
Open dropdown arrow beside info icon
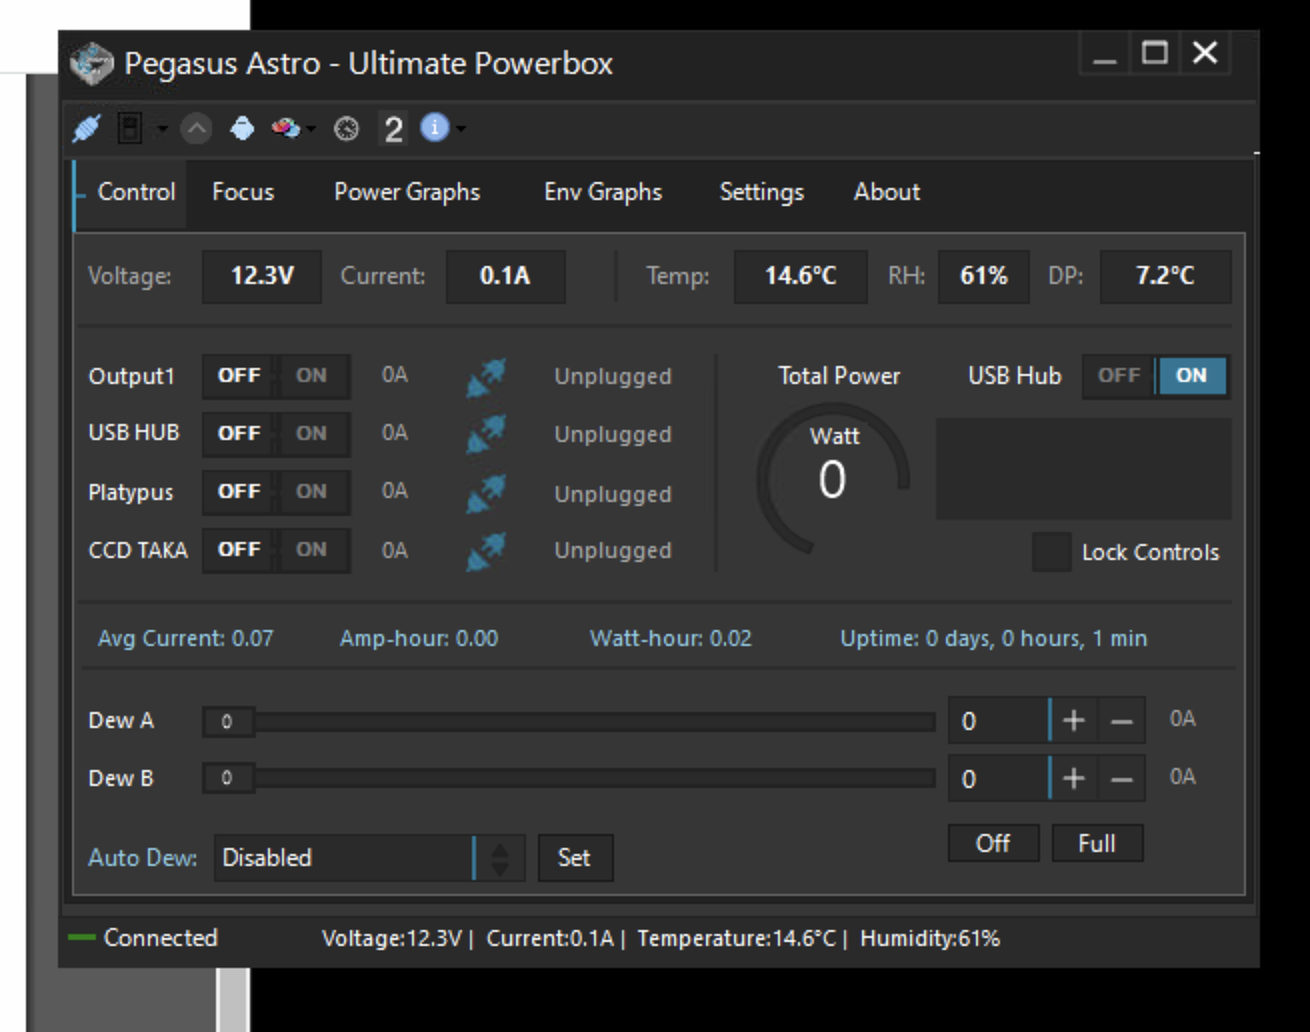(x=460, y=129)
